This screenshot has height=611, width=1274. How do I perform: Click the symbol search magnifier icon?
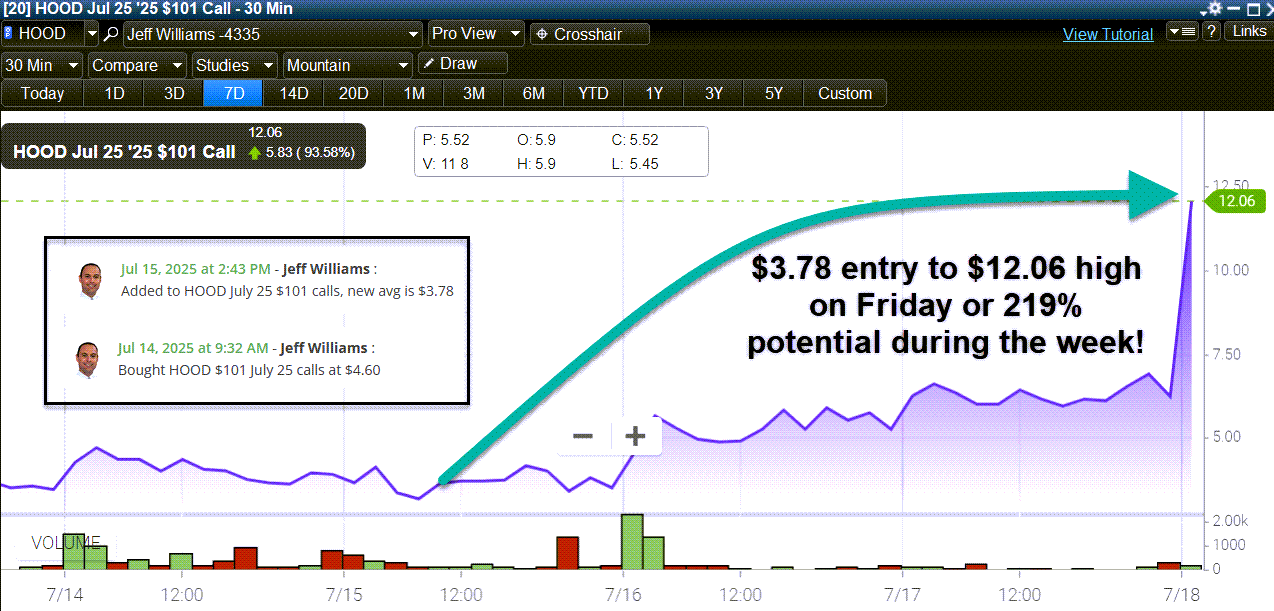111,34
